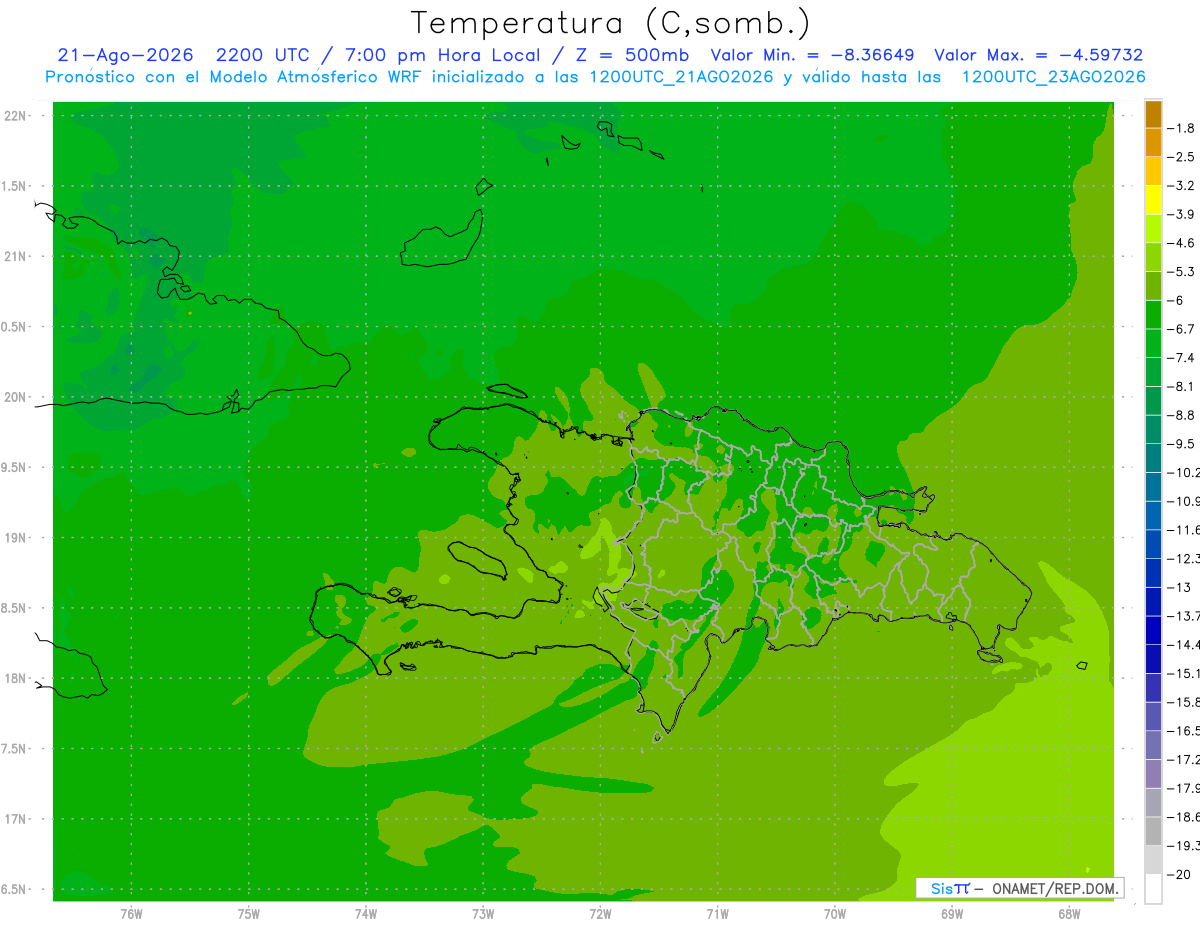Pick the green swatch between -6 and -6.7

(1153, 314)
